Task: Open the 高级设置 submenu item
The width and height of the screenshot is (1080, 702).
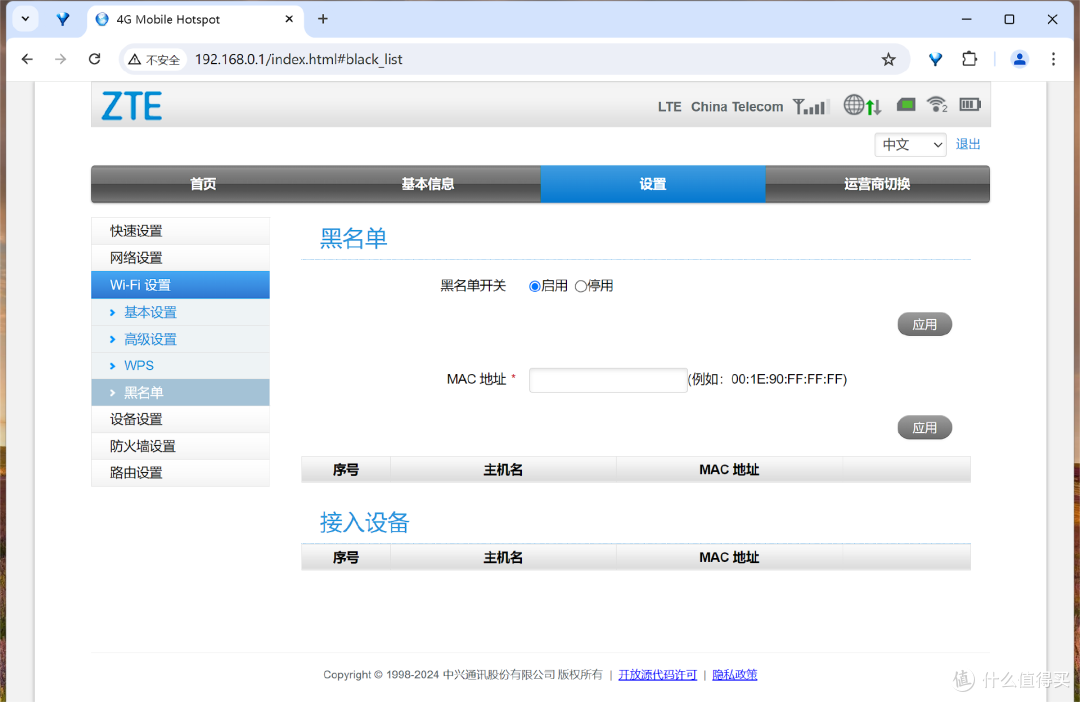Action: [180, 339]
